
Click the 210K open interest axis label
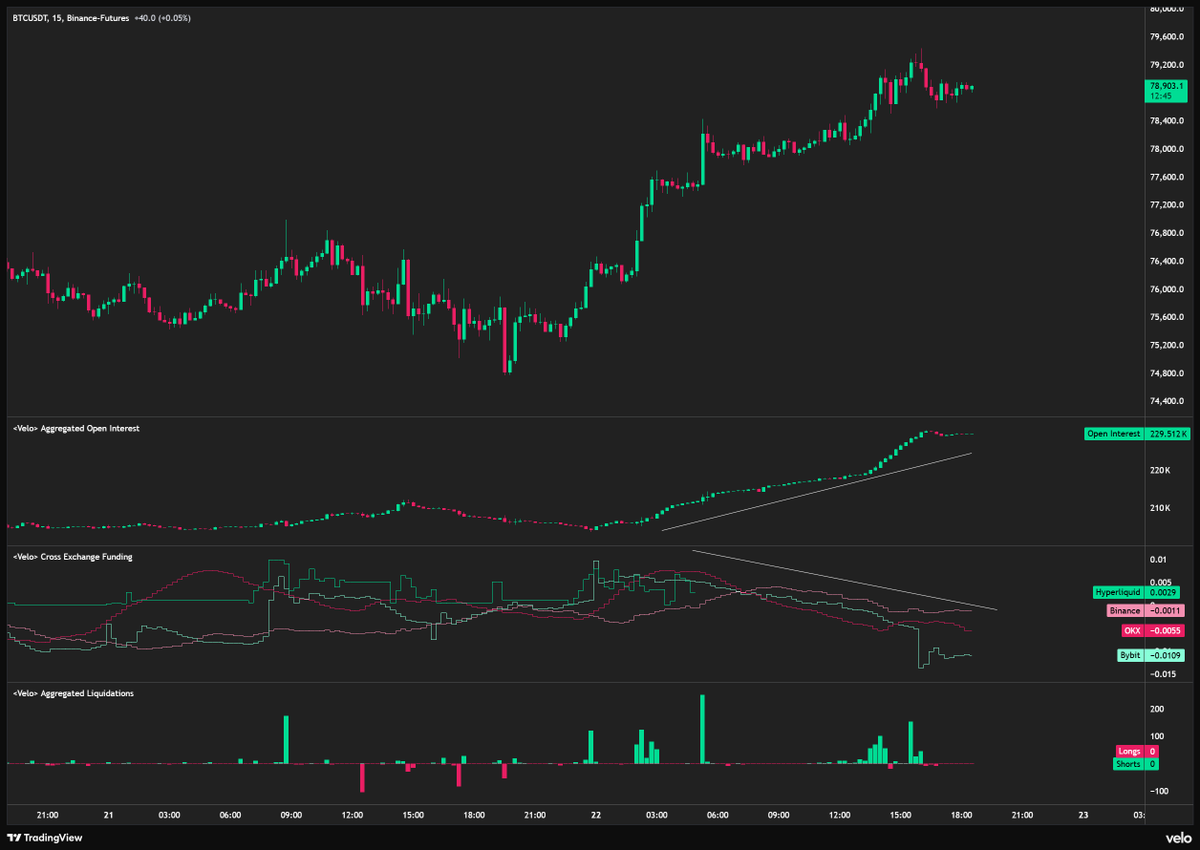click(x=1158, y=509)
